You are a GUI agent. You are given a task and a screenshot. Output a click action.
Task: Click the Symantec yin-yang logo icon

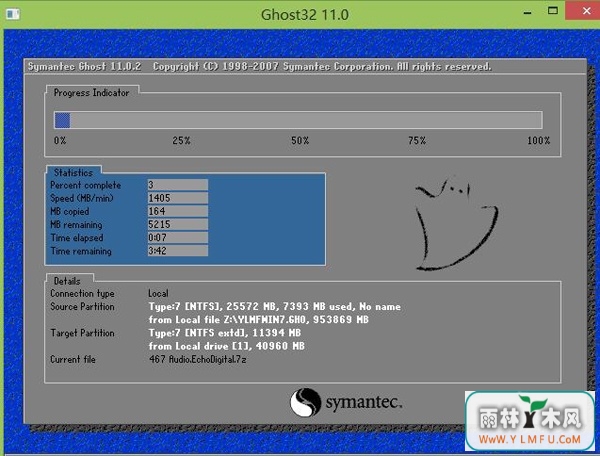pyautogui.click(x=305, y=402)
